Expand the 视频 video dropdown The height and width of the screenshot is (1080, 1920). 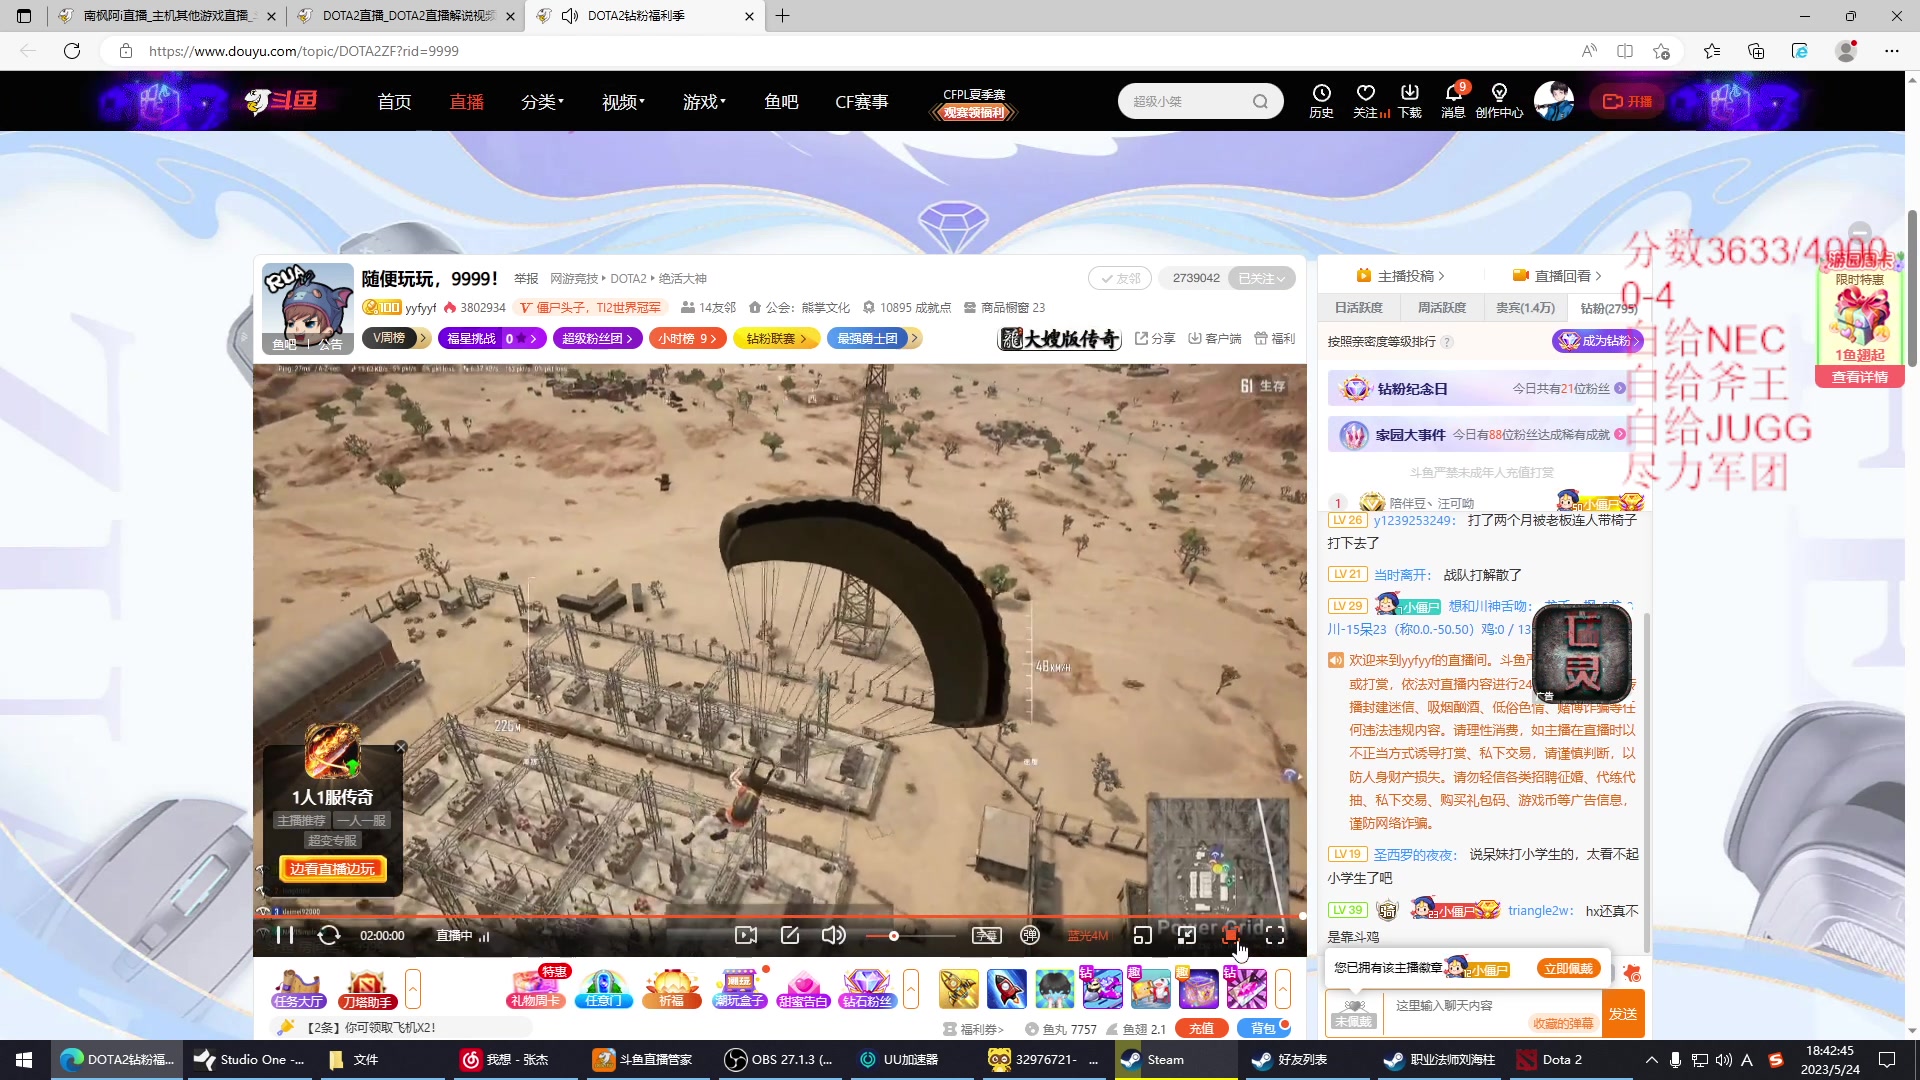[623, 101]
